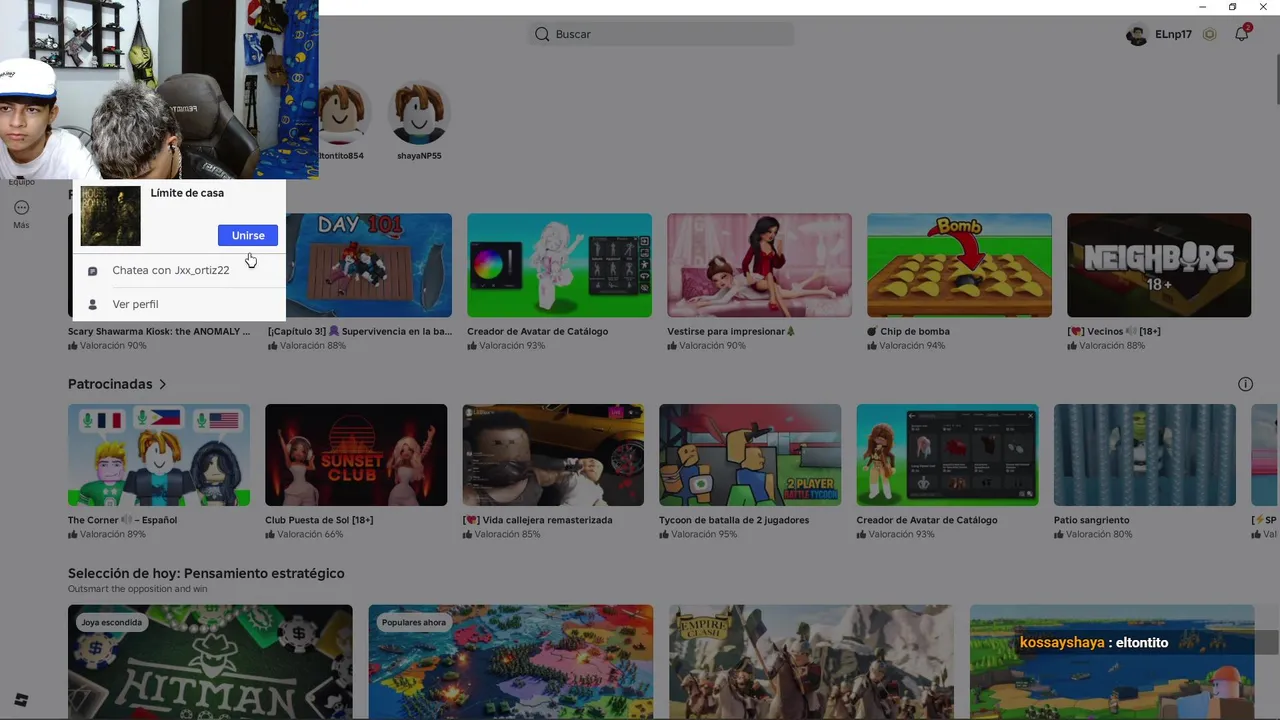
Task: Click the sponsored info icon
Action: (1245, 384)
